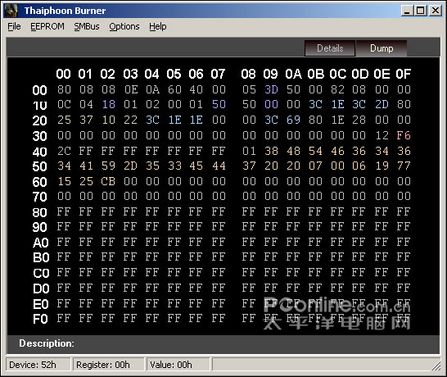Image resolution: width=447 pixels, height=377 pixels.
Task: Select byte 12 in row 30
Action: [x=382, y=135]
